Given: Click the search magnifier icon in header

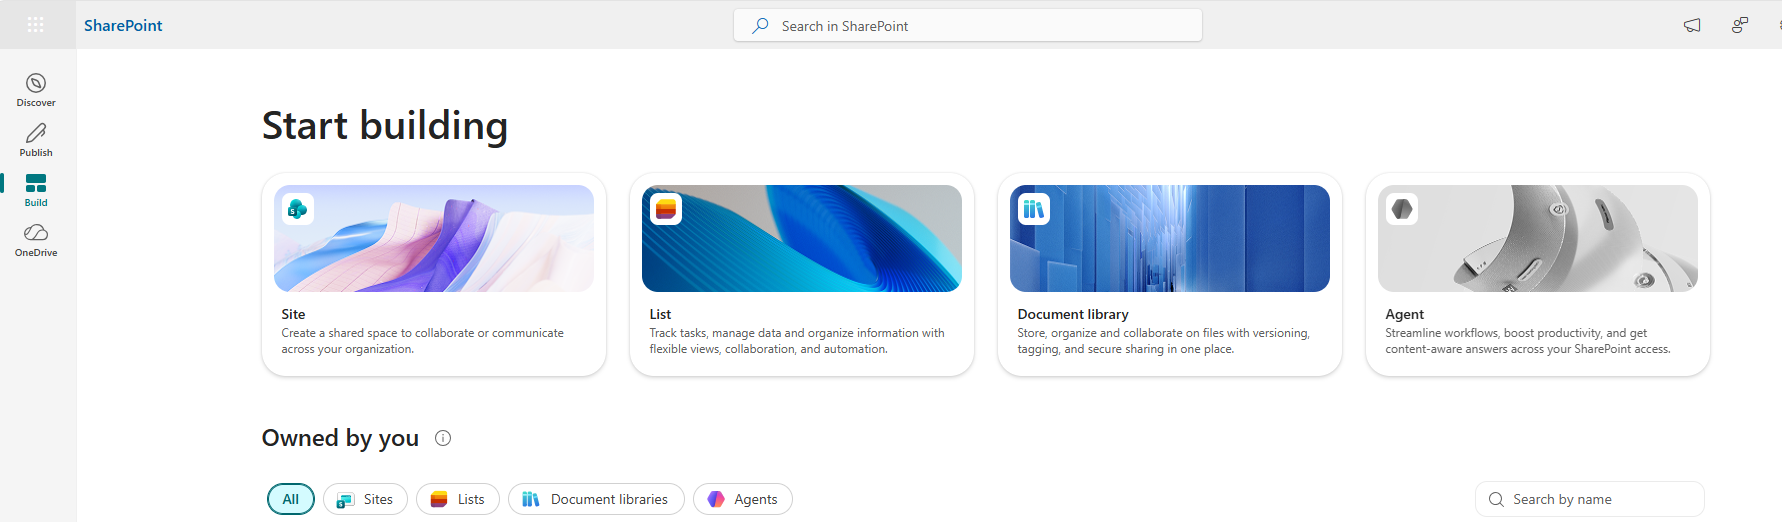Looking at the screenshot, I should pyautogui.click(x=761, y=26).
